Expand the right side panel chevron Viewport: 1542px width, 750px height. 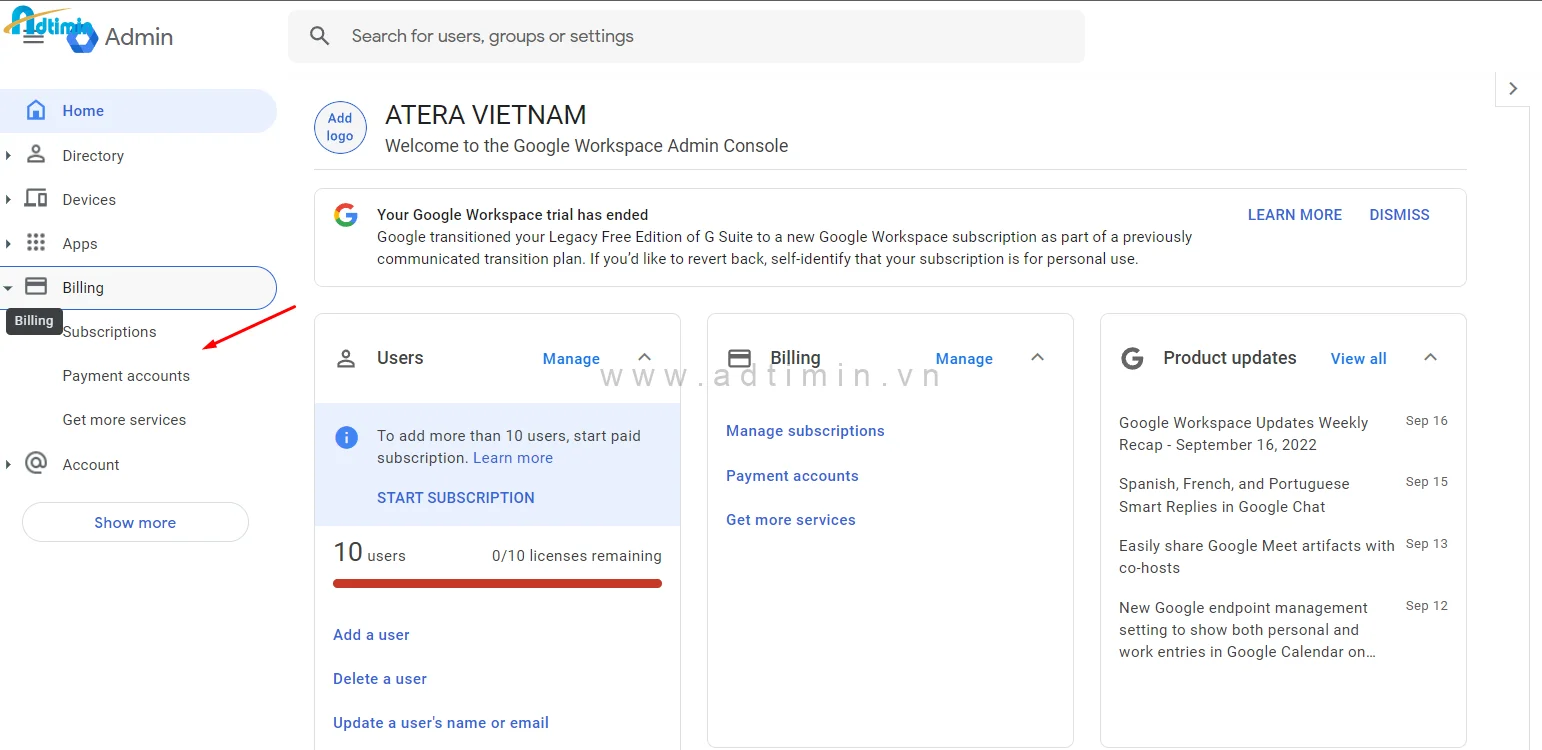(x=1513, y=88)
